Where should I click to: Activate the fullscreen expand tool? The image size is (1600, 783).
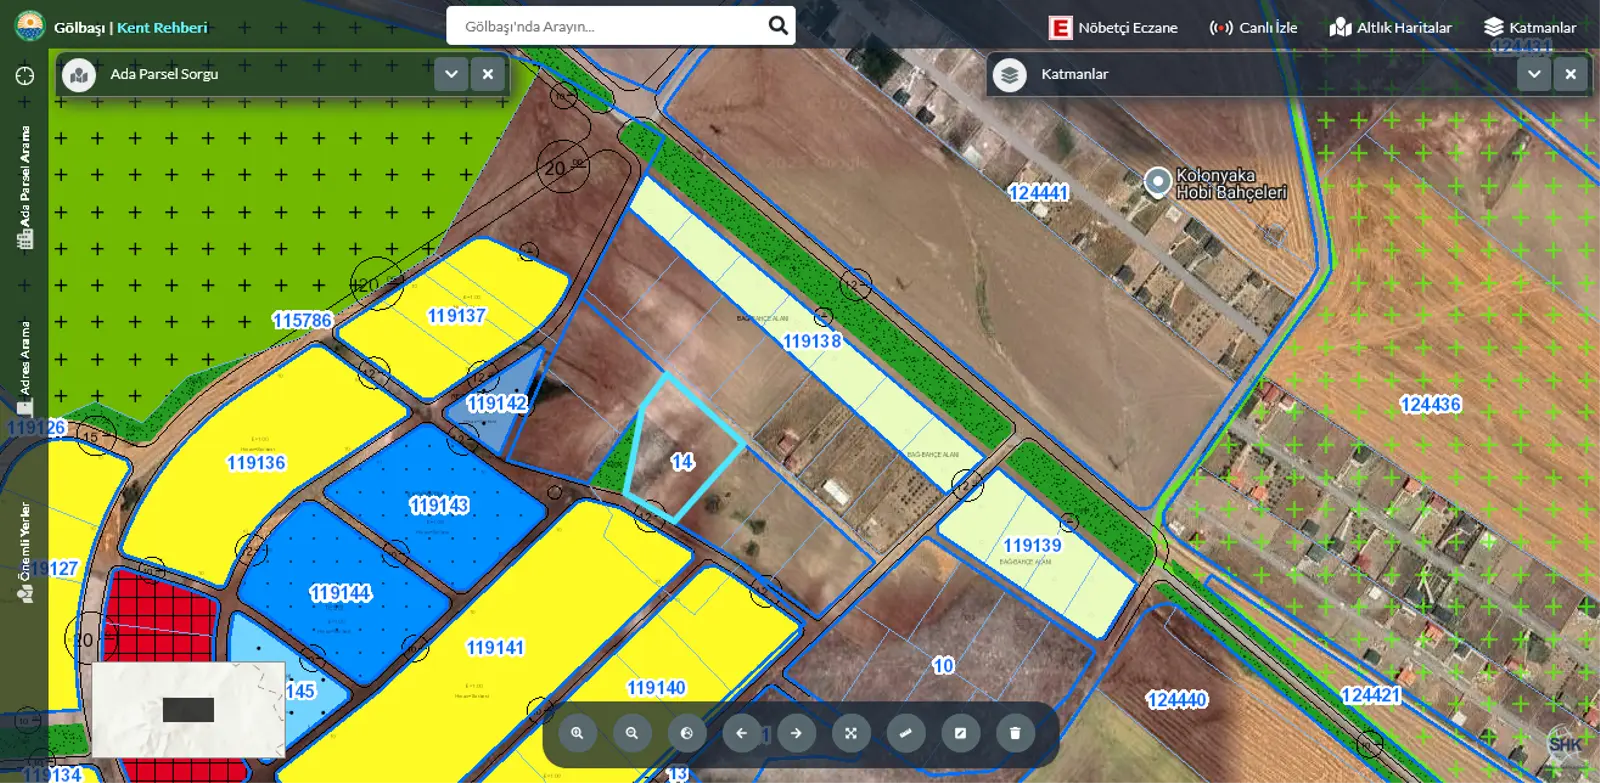(851, 733)
